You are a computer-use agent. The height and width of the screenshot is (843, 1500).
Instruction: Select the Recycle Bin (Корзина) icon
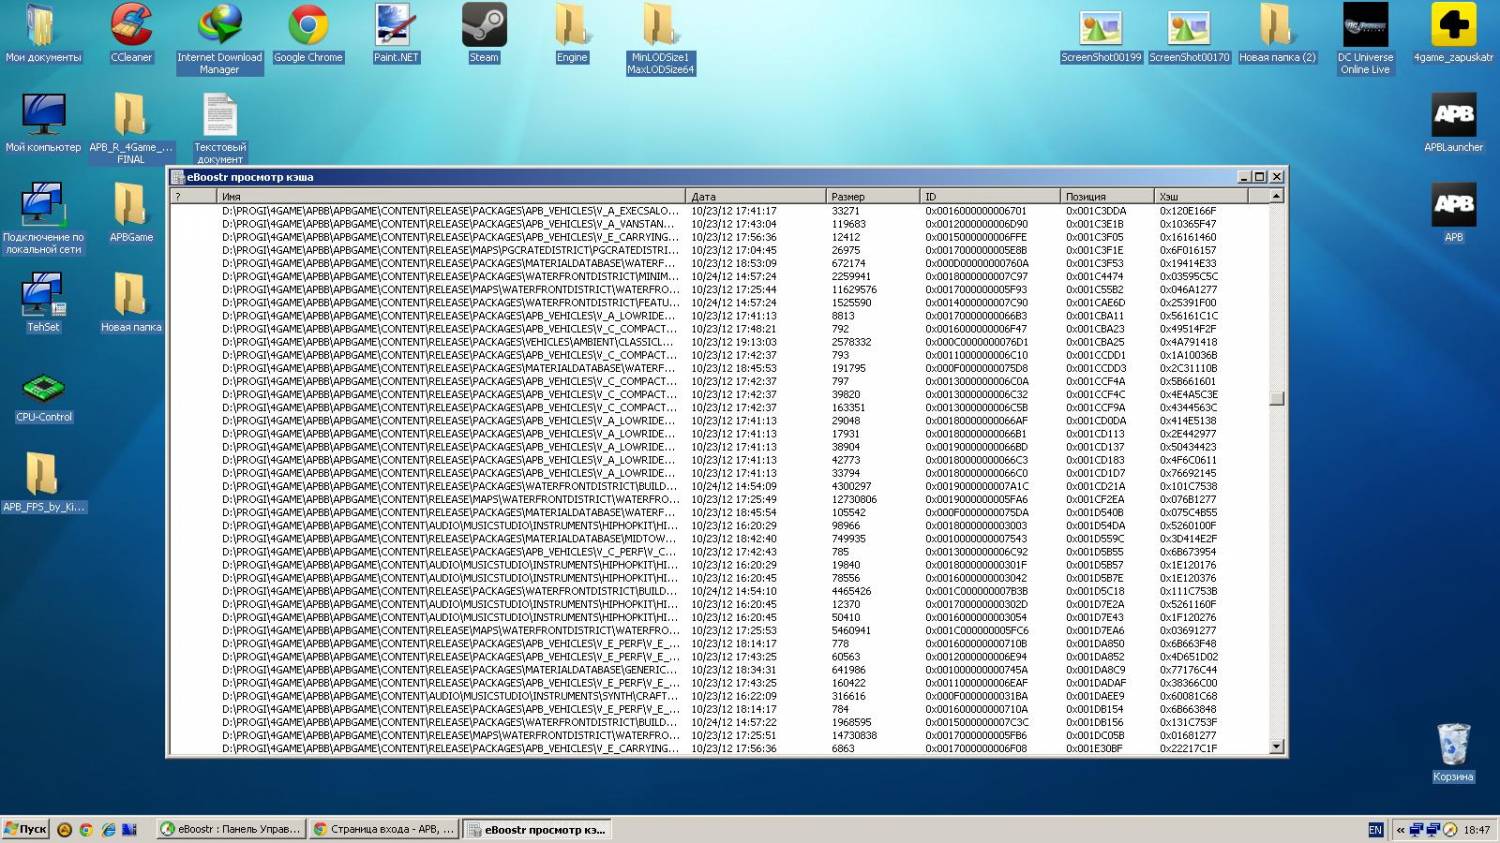tap(1452, 747)
